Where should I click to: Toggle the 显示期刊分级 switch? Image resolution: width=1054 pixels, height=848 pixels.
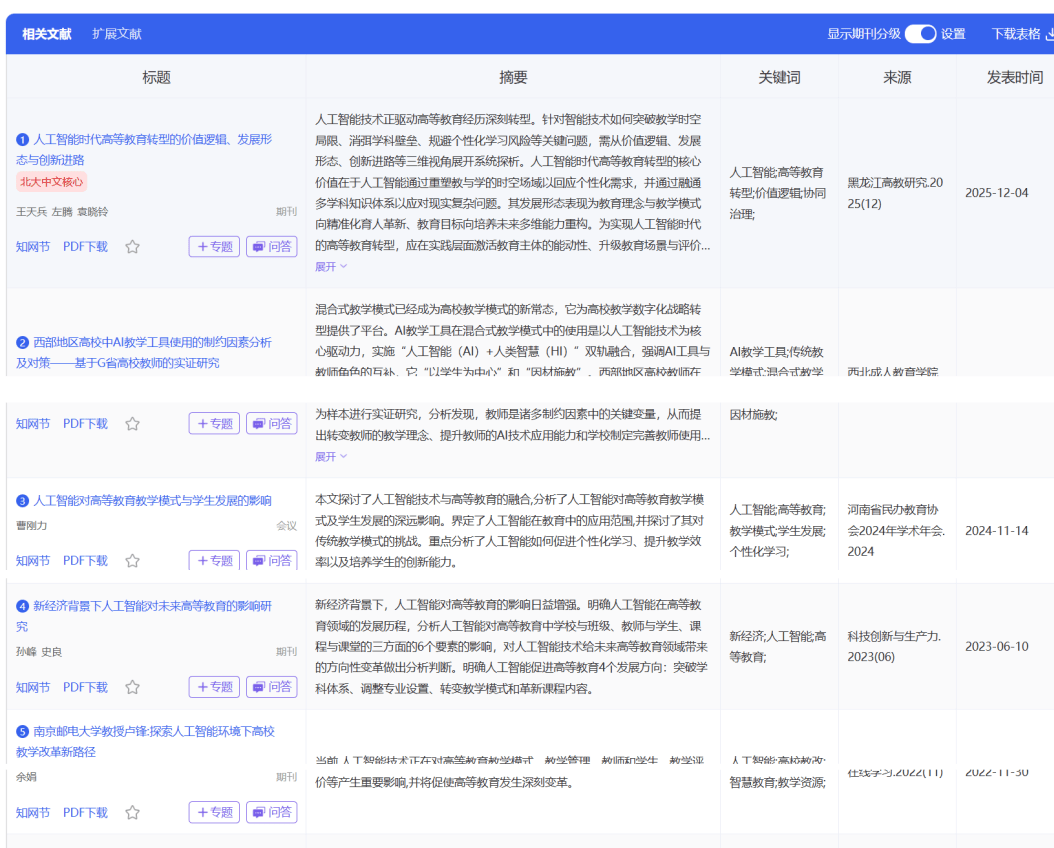pyautogui.click(x=920, y=34)
